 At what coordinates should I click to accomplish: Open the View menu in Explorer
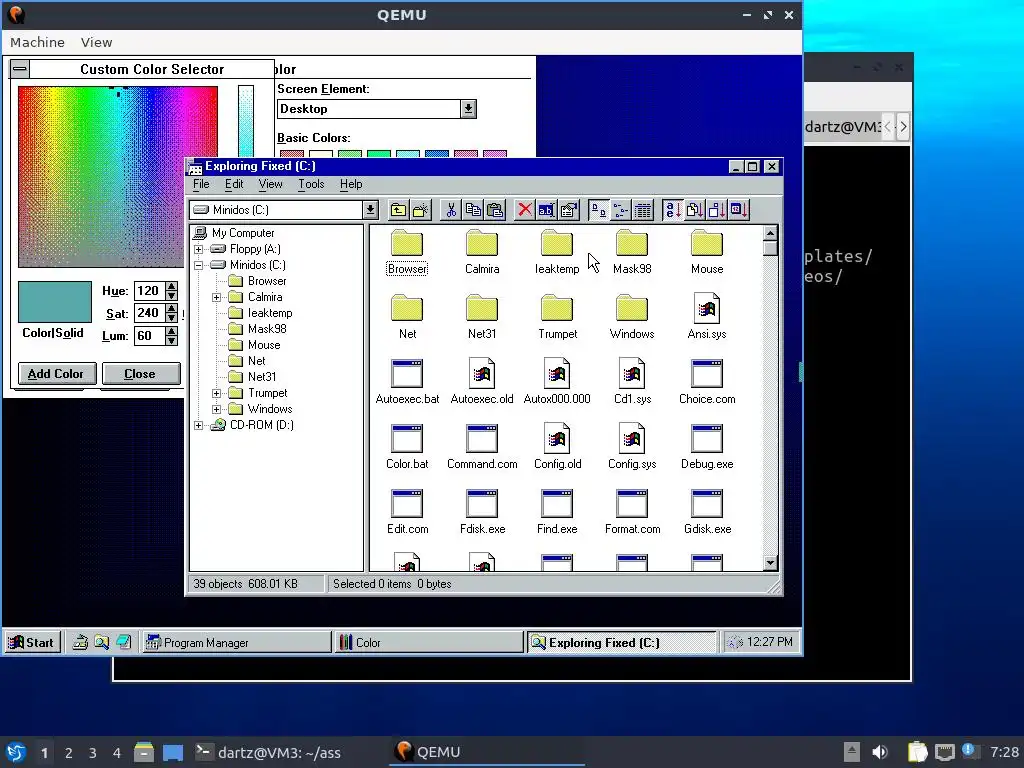click(x=270, y=184)
